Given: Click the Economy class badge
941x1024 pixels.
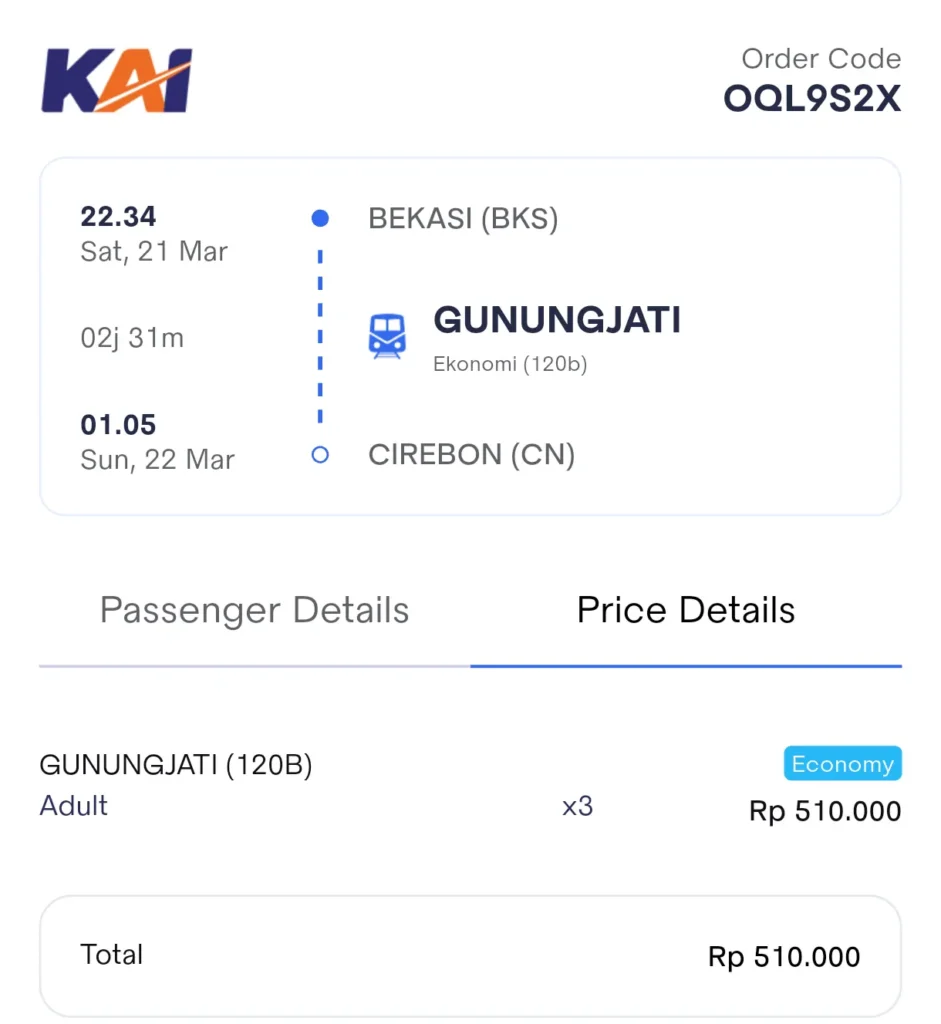Looking at the screenshot, I should 842,764.
